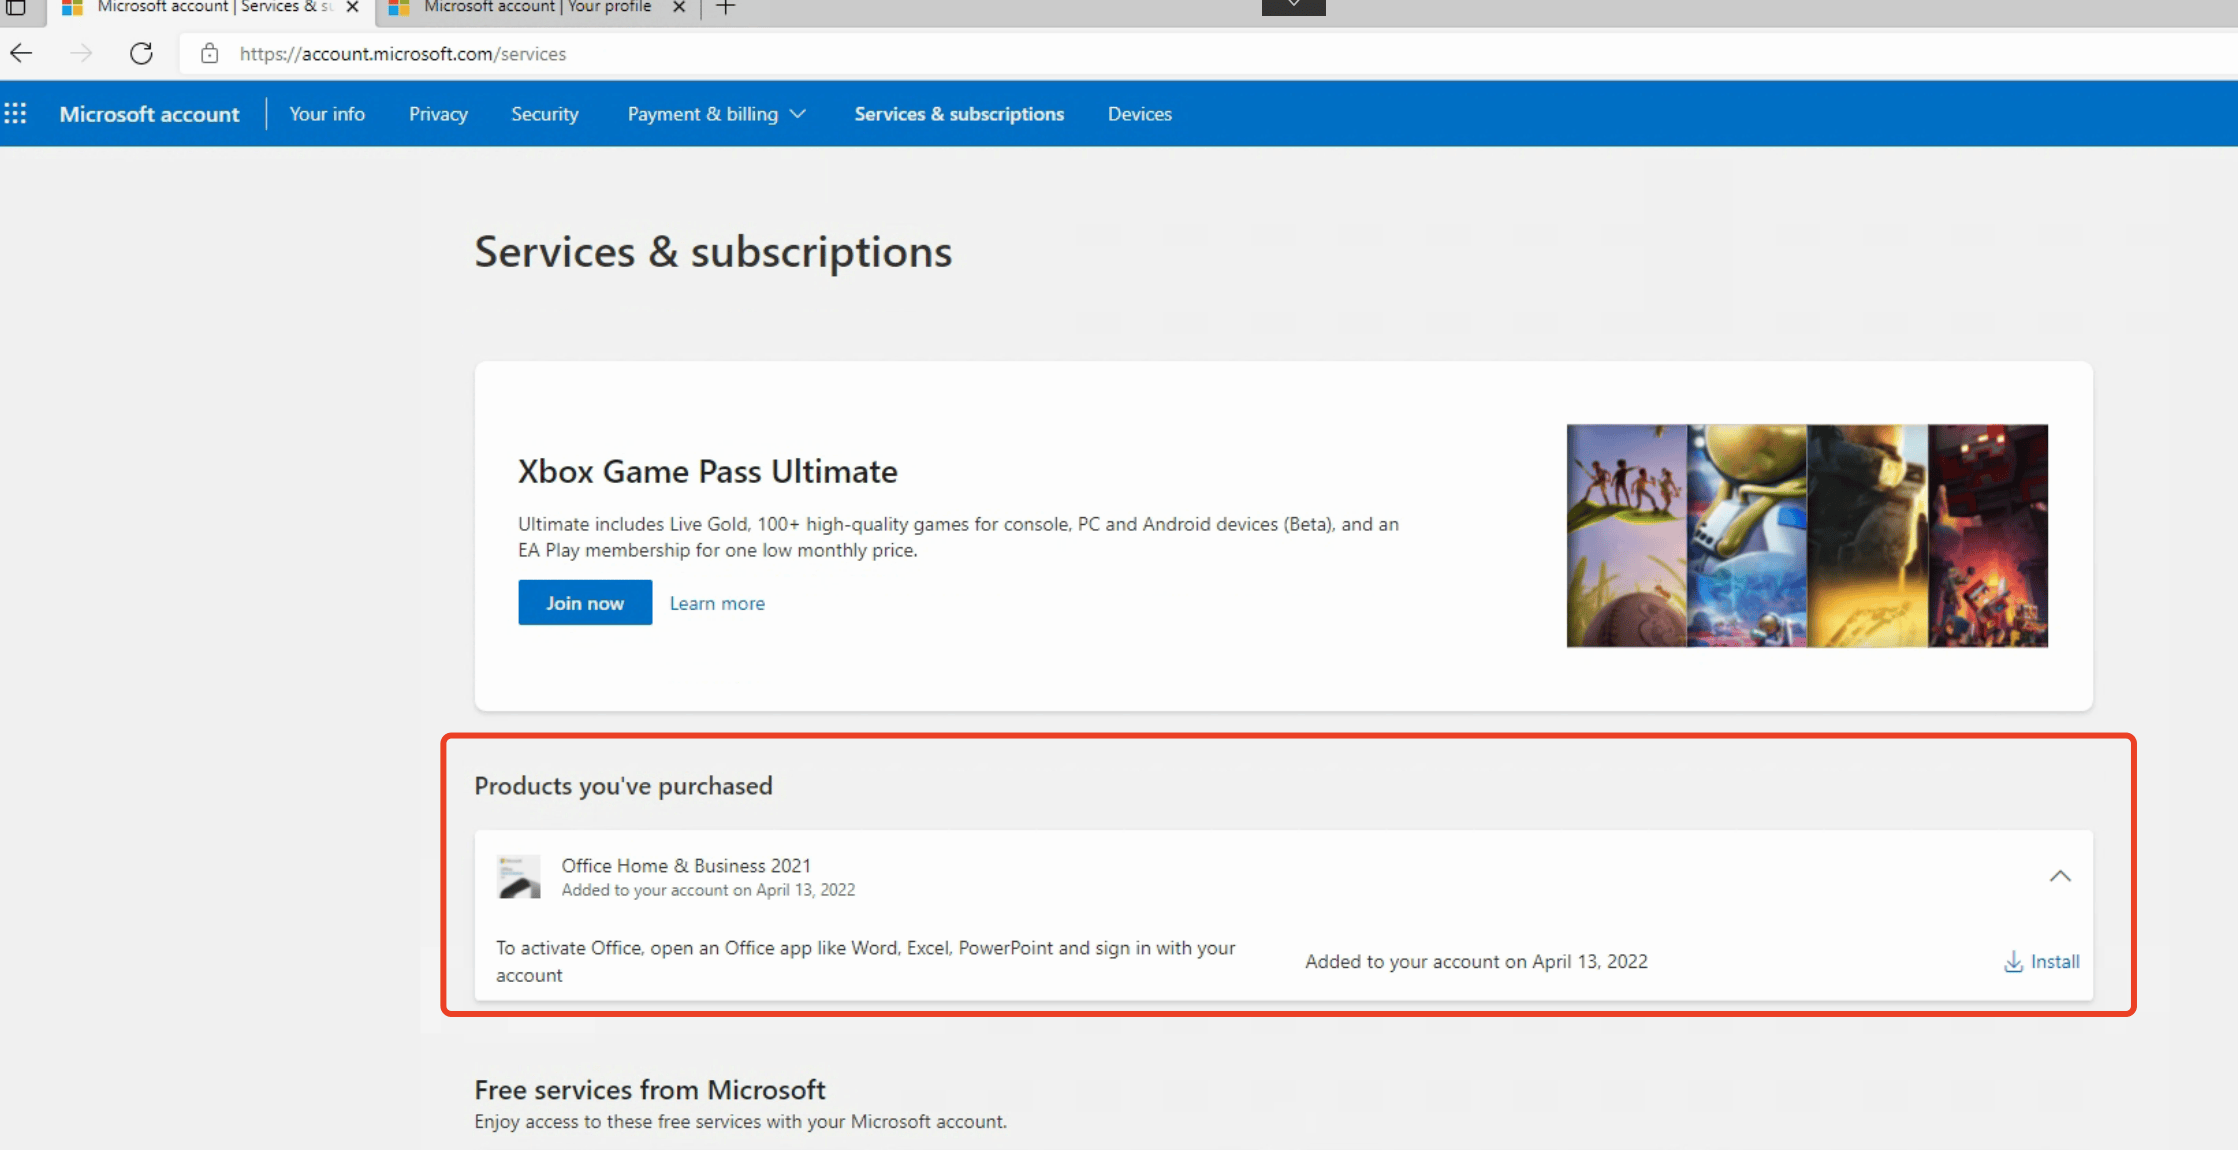Open the Microsoft apps launcher grid
2238x1150 pixels.
15,113
